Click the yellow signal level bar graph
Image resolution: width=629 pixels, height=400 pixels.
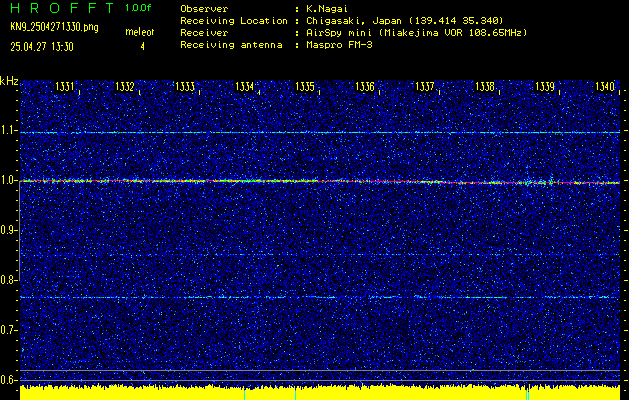click(x=320, y=393)
